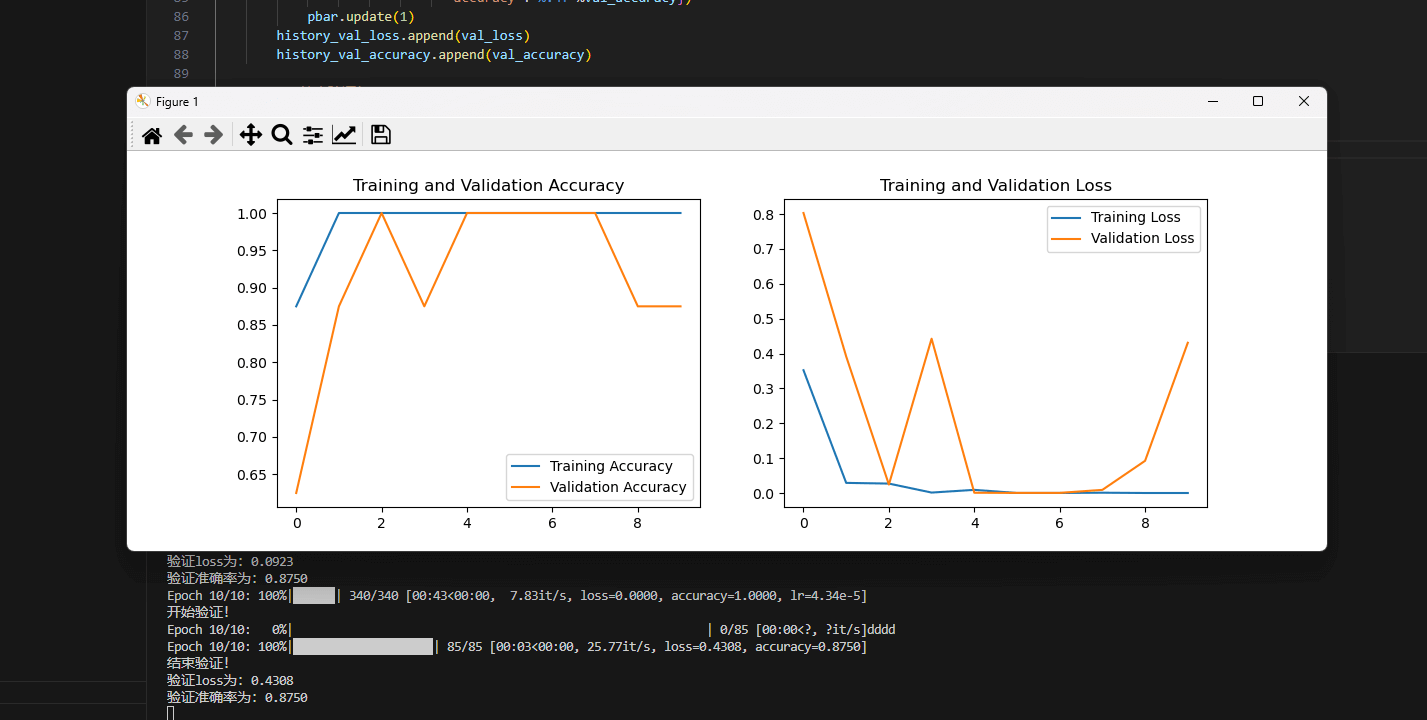
Task: Click the 85/85 validation progress bar in the terminal
Action: [364, 647]
